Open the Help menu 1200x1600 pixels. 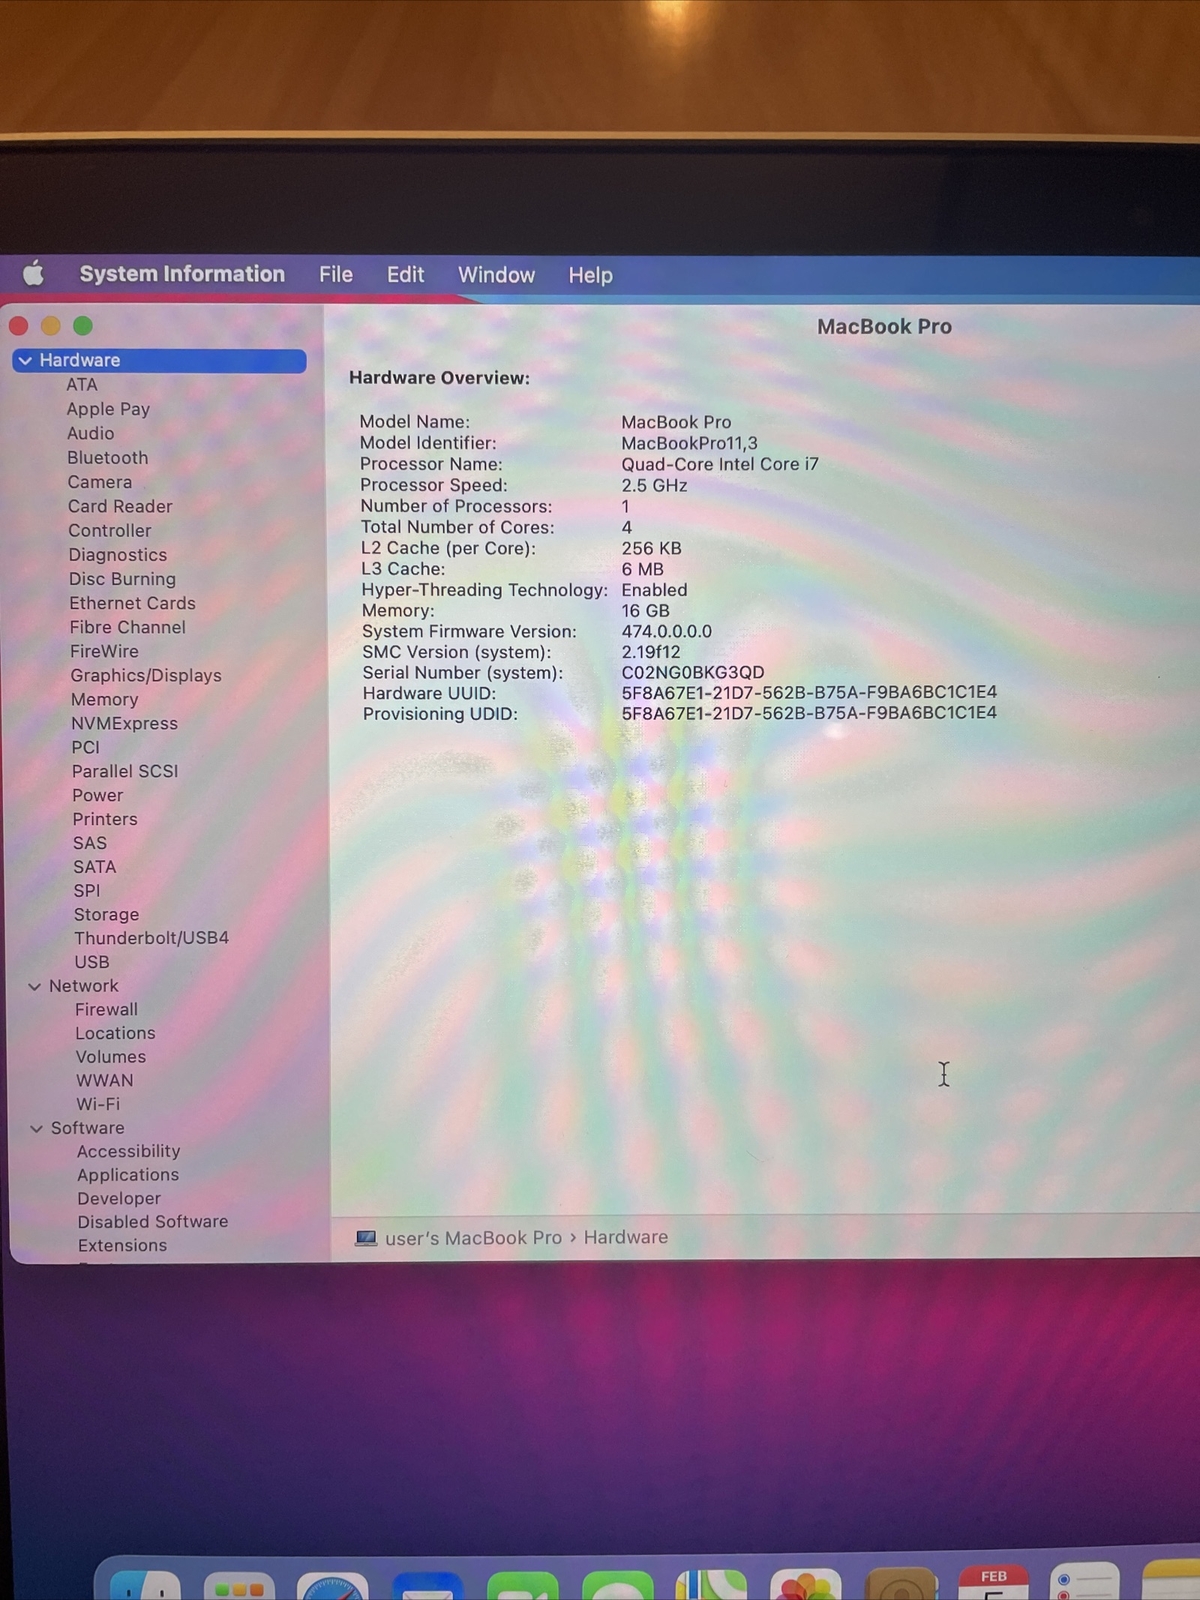tap(590, 275)
